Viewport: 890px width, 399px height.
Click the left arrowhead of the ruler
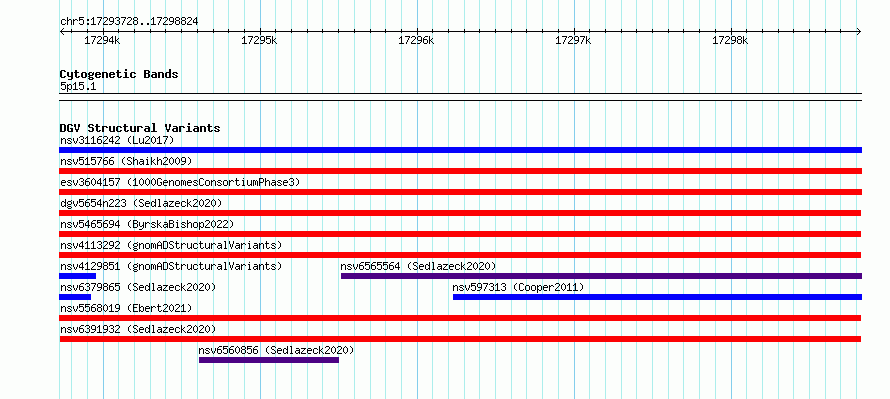coord(62,31)
